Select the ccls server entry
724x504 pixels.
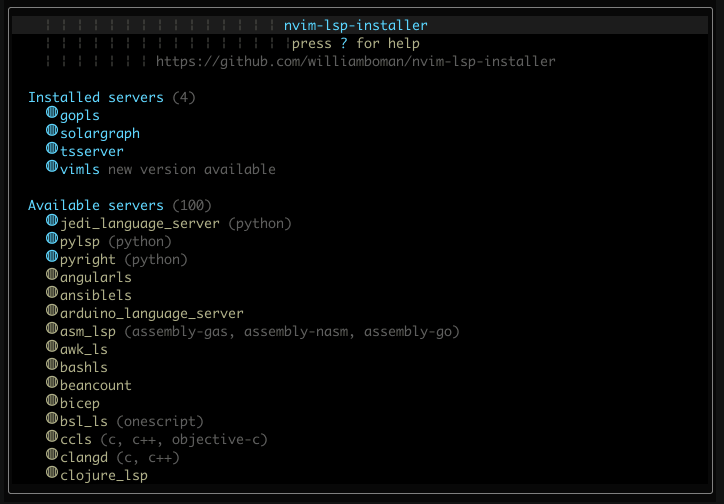click(x=76, y=440)
